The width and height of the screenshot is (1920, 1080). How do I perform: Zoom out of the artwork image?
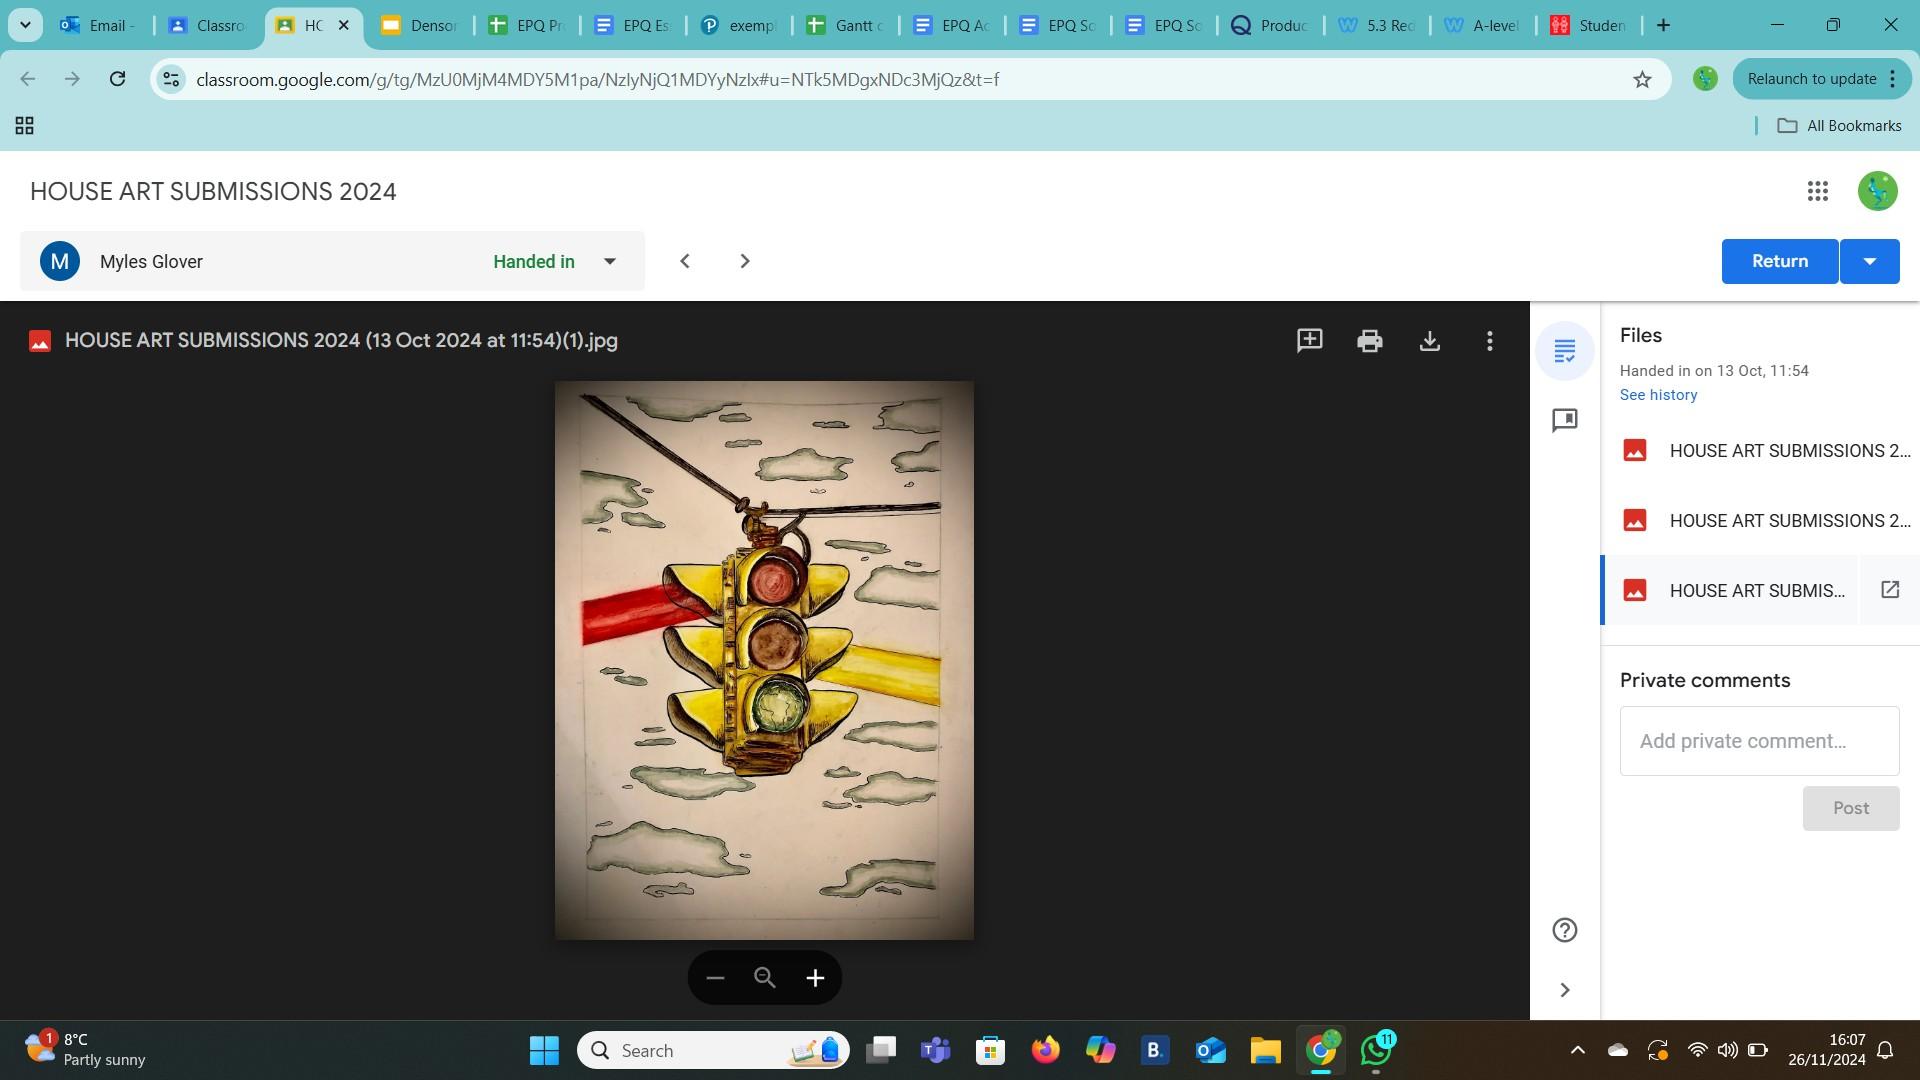(x=715, y=978)
